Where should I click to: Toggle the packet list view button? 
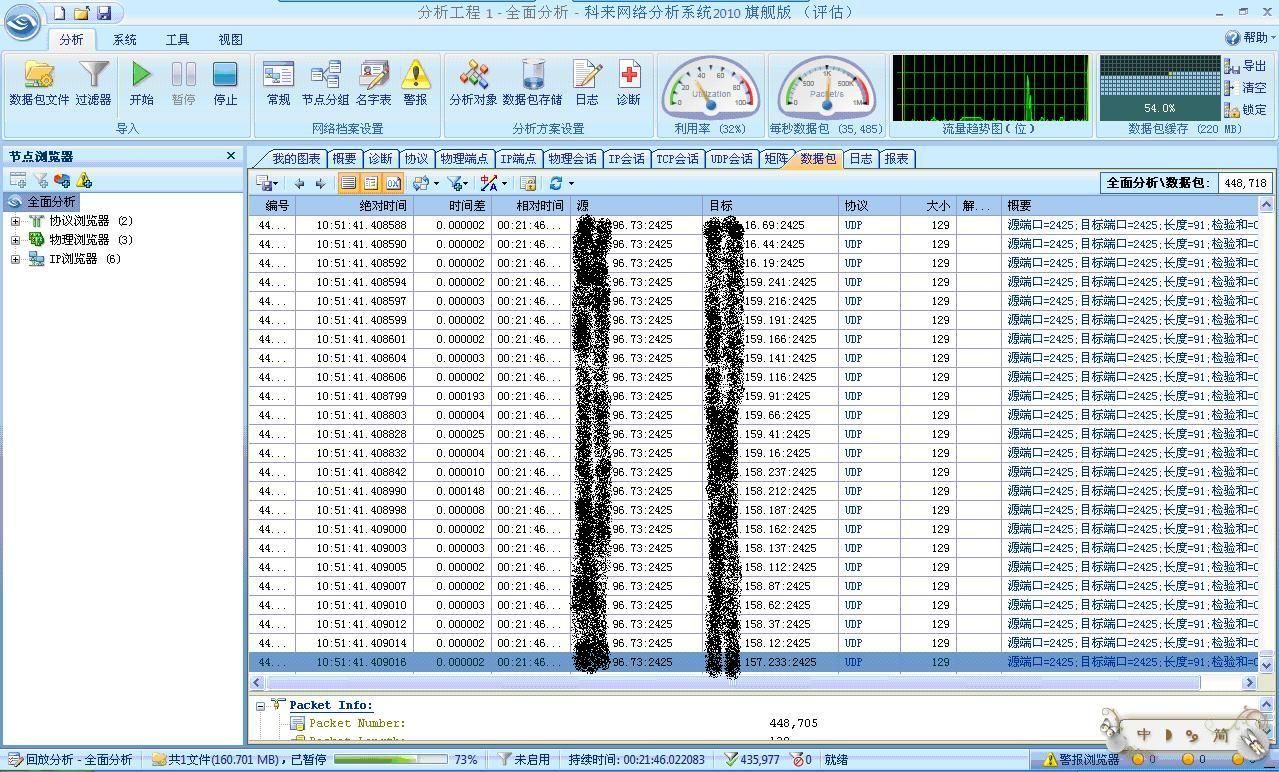pos(348,183)
